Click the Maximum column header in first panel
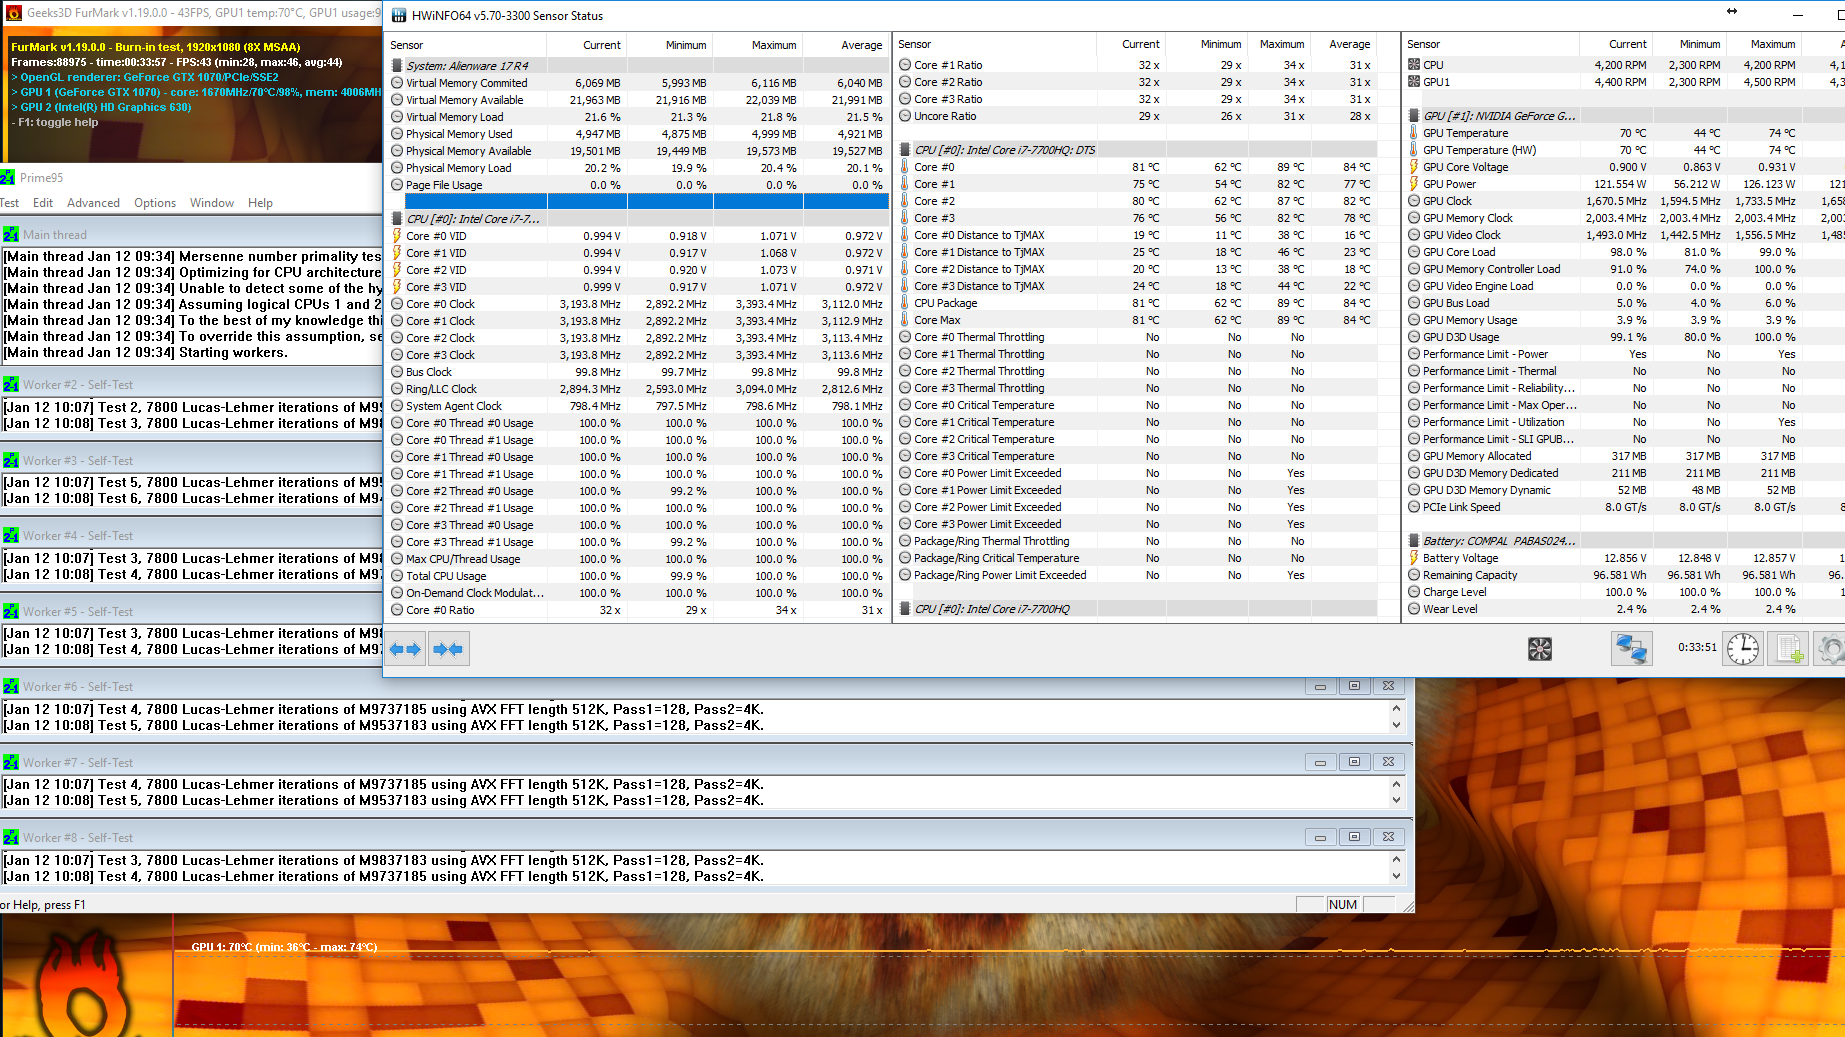The width and height of the screenshot is (1845, 1037). click(773, 45)
